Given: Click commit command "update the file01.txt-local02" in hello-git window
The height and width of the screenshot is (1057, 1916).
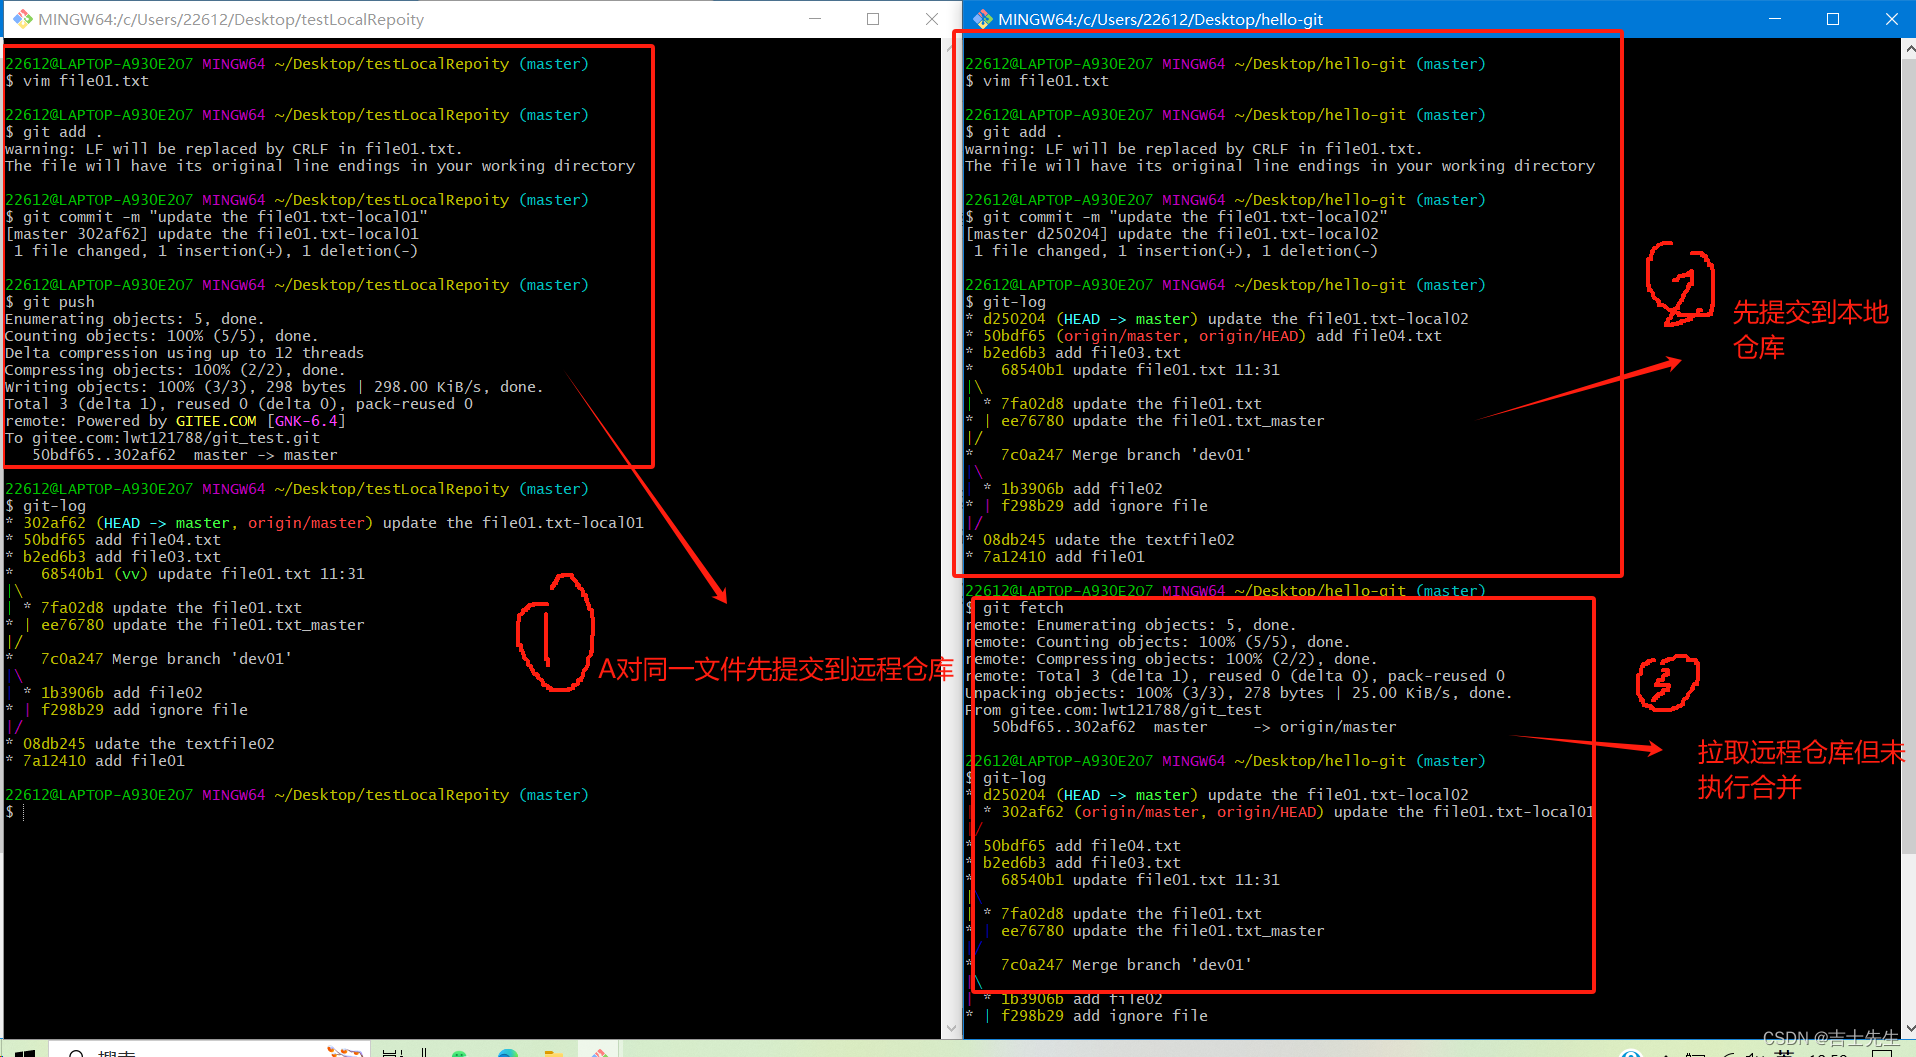Looking at the screenshot, I should click(x=1176, y=217).
